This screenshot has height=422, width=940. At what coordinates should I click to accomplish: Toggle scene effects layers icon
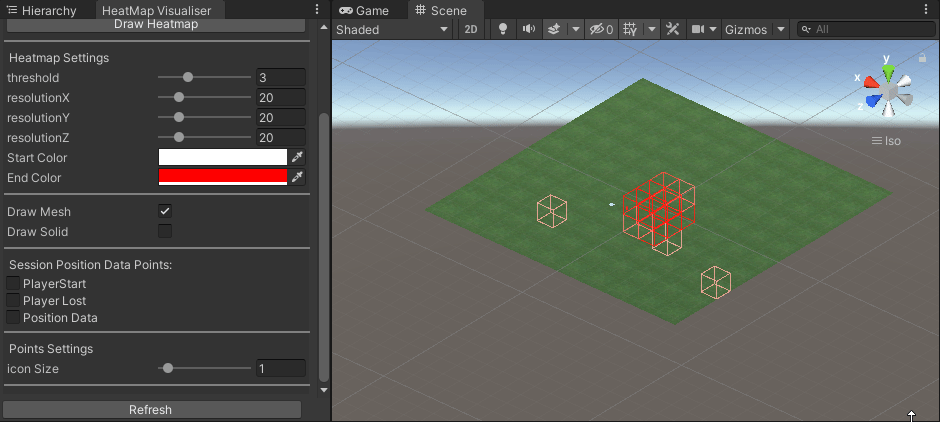point(554,29)
